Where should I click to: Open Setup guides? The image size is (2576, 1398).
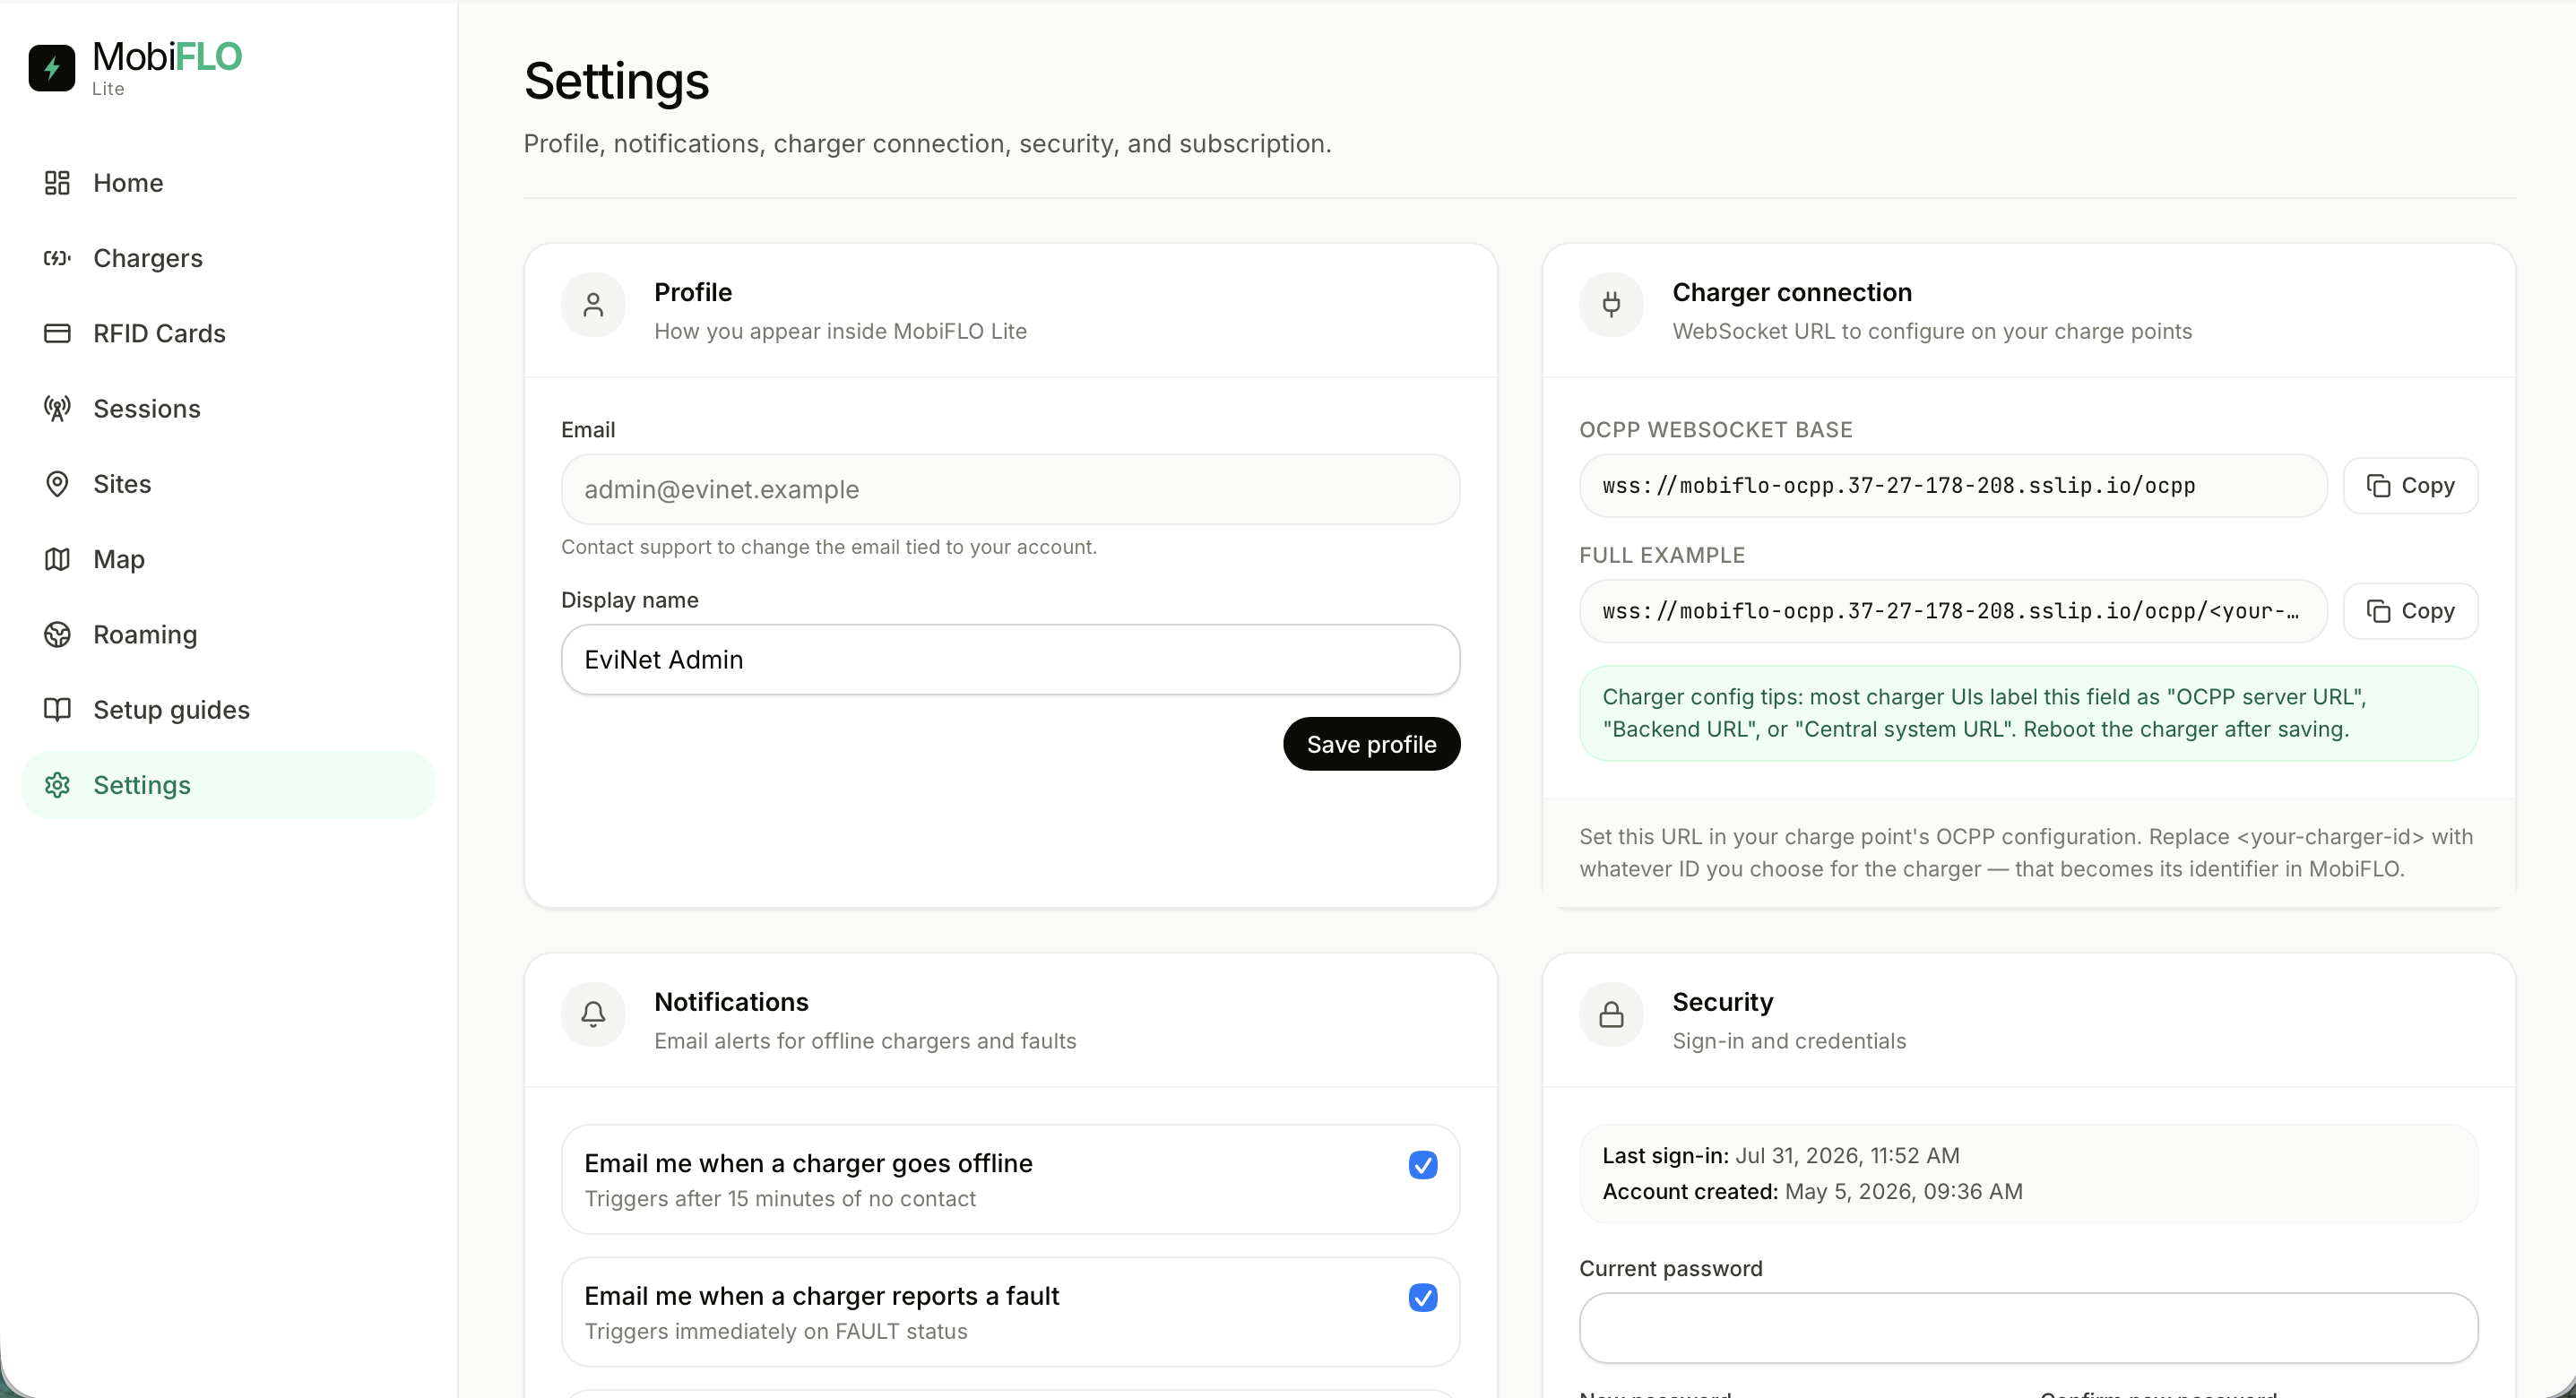(228, 710)
